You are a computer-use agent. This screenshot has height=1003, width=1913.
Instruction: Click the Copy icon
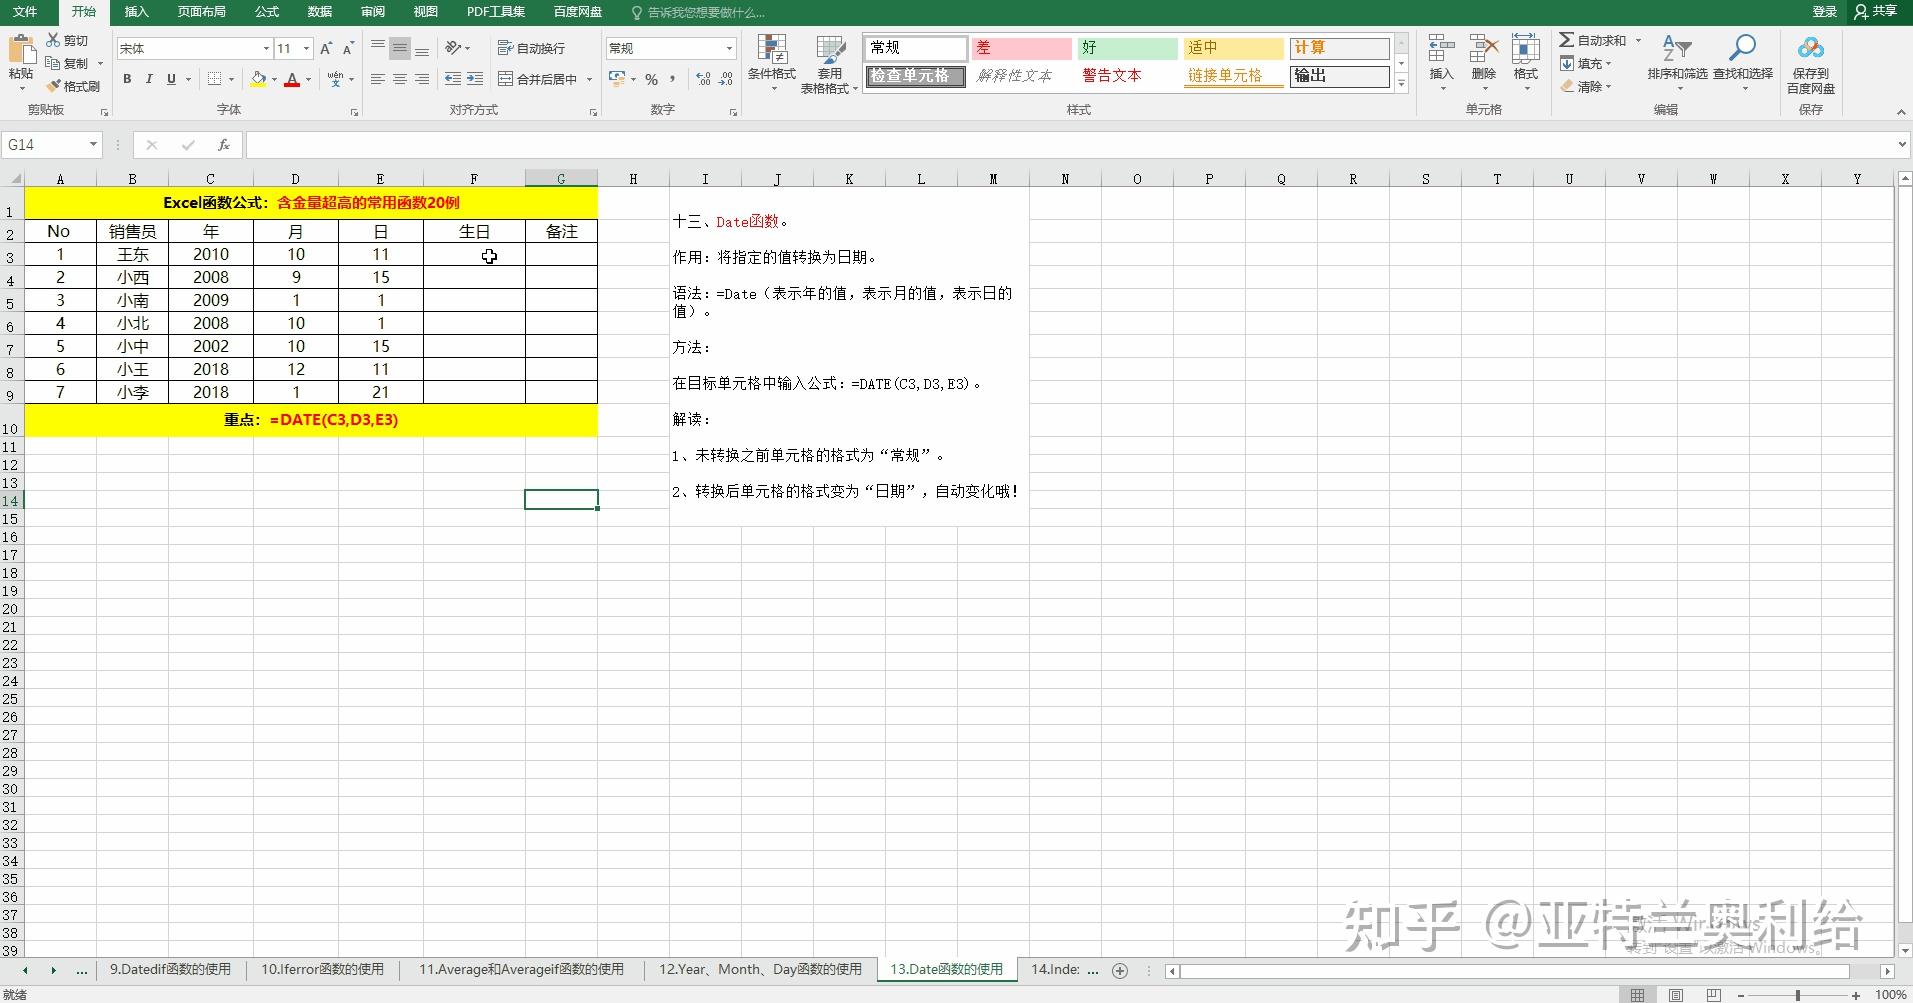pyautogui.click(x=54, y=63)
